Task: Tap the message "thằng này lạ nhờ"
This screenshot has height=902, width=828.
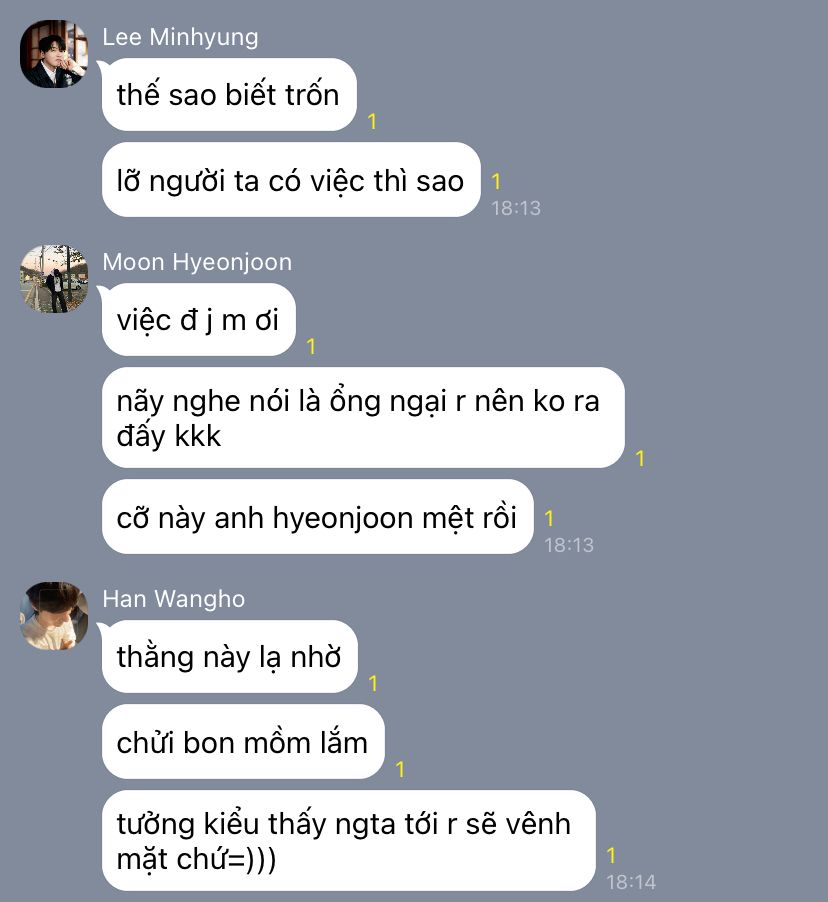Action: pos(230,656)
